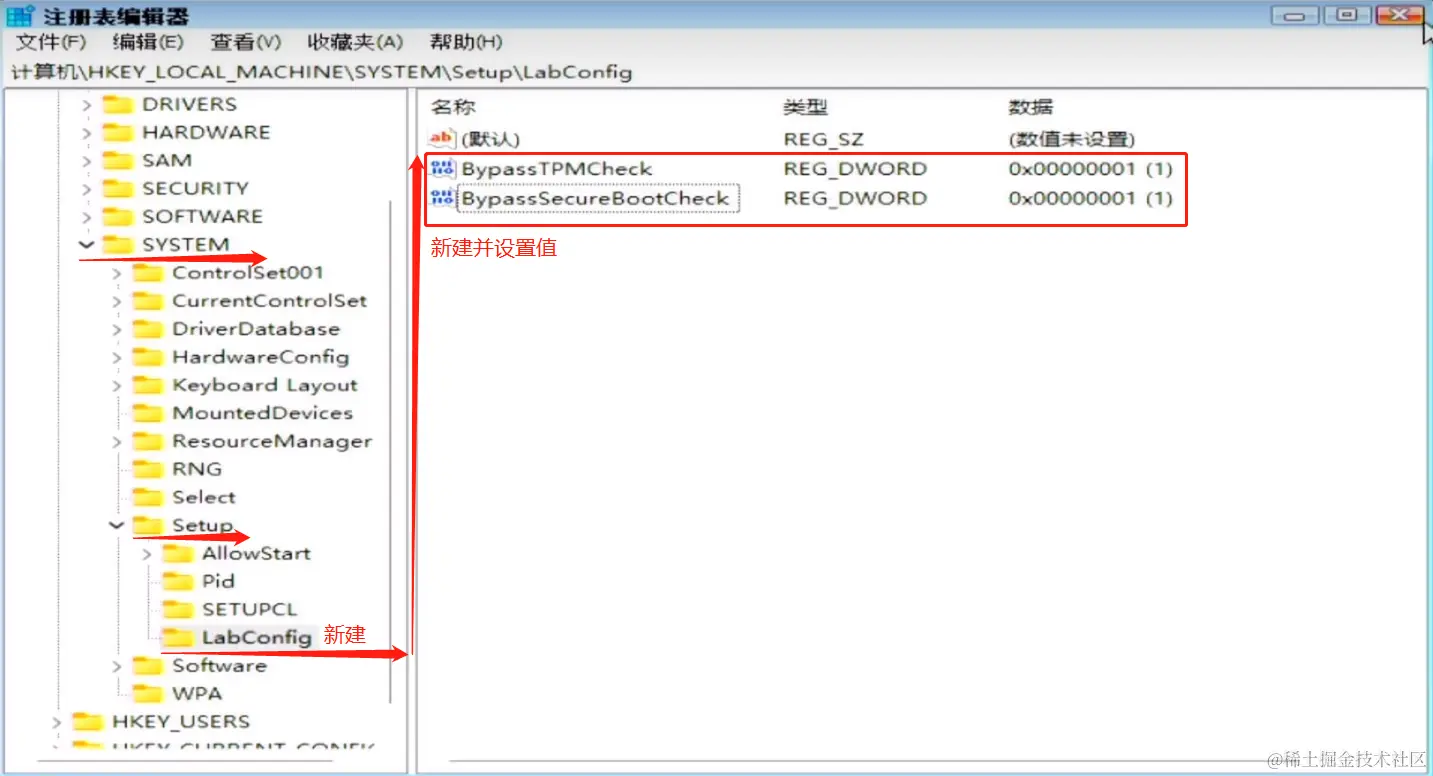1433x776 pixels.
Task: Expand the SOFTWARE key chevron
Action: tap(87, 217)
